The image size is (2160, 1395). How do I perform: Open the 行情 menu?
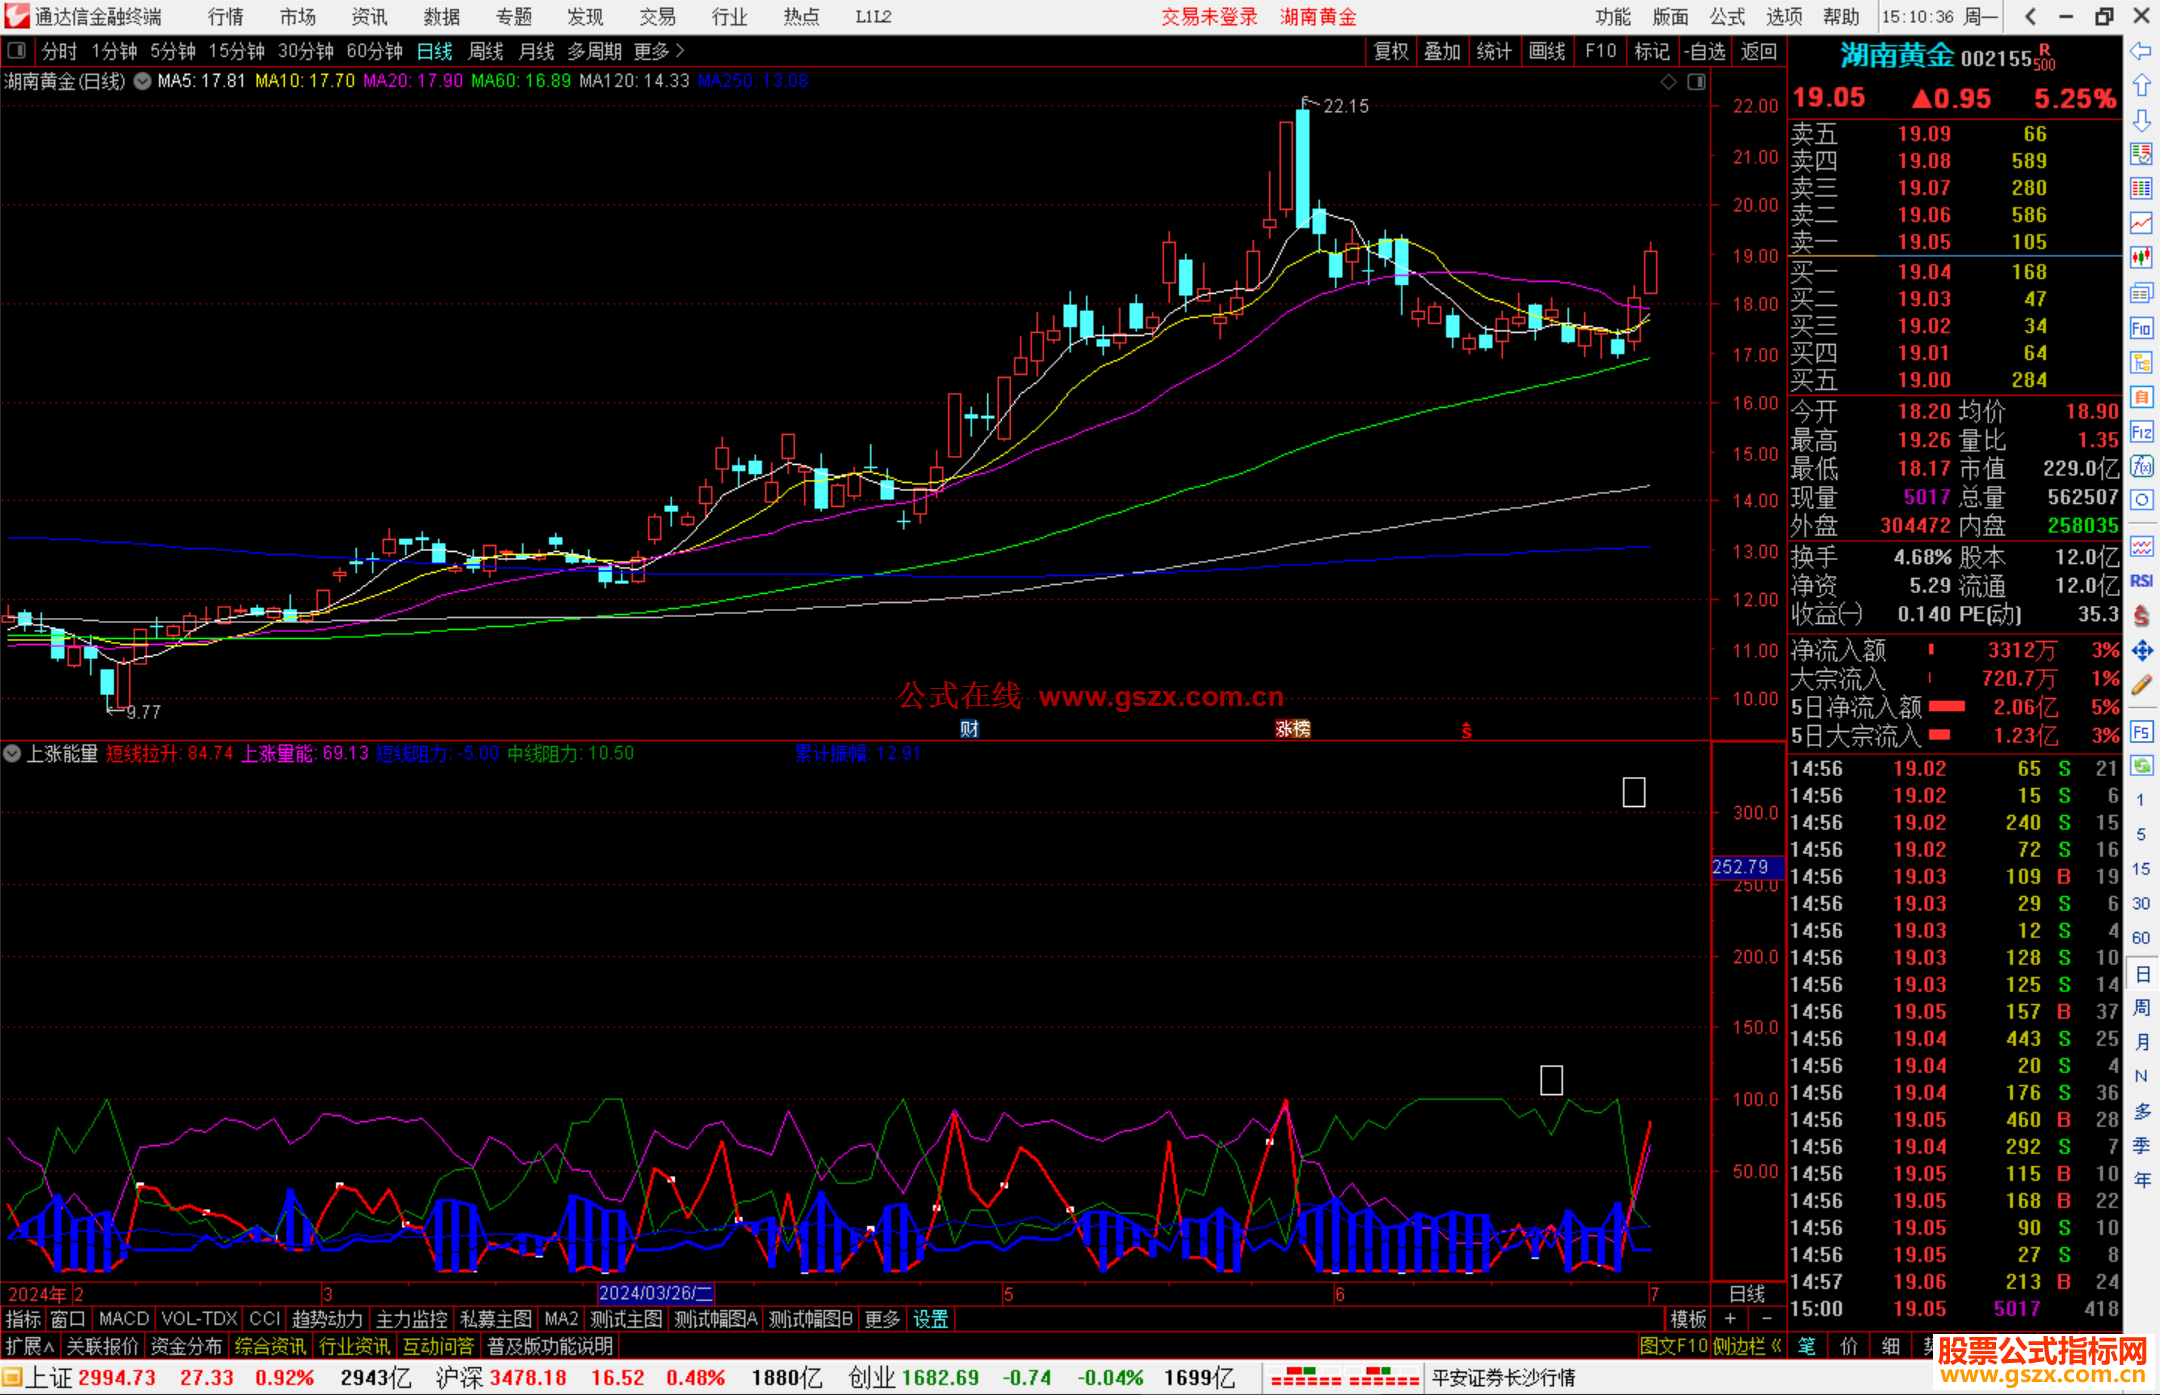click(x=226, y=17)
